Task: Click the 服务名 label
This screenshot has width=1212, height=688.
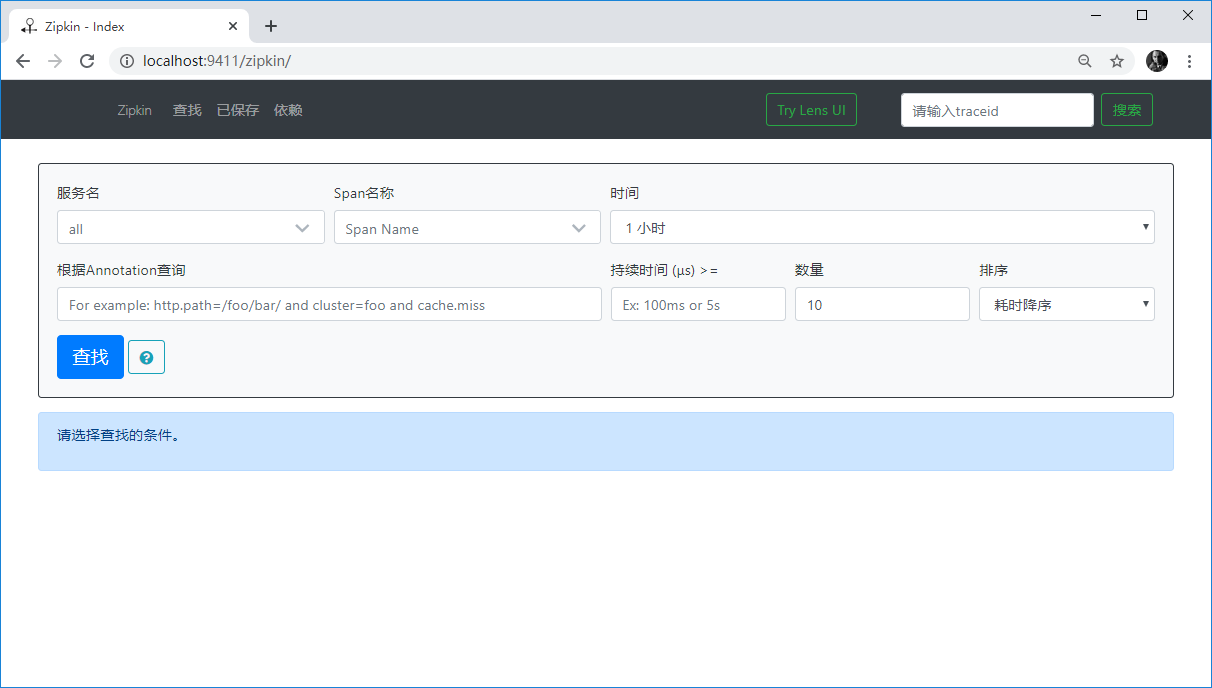Action: [x=78, y=193]
